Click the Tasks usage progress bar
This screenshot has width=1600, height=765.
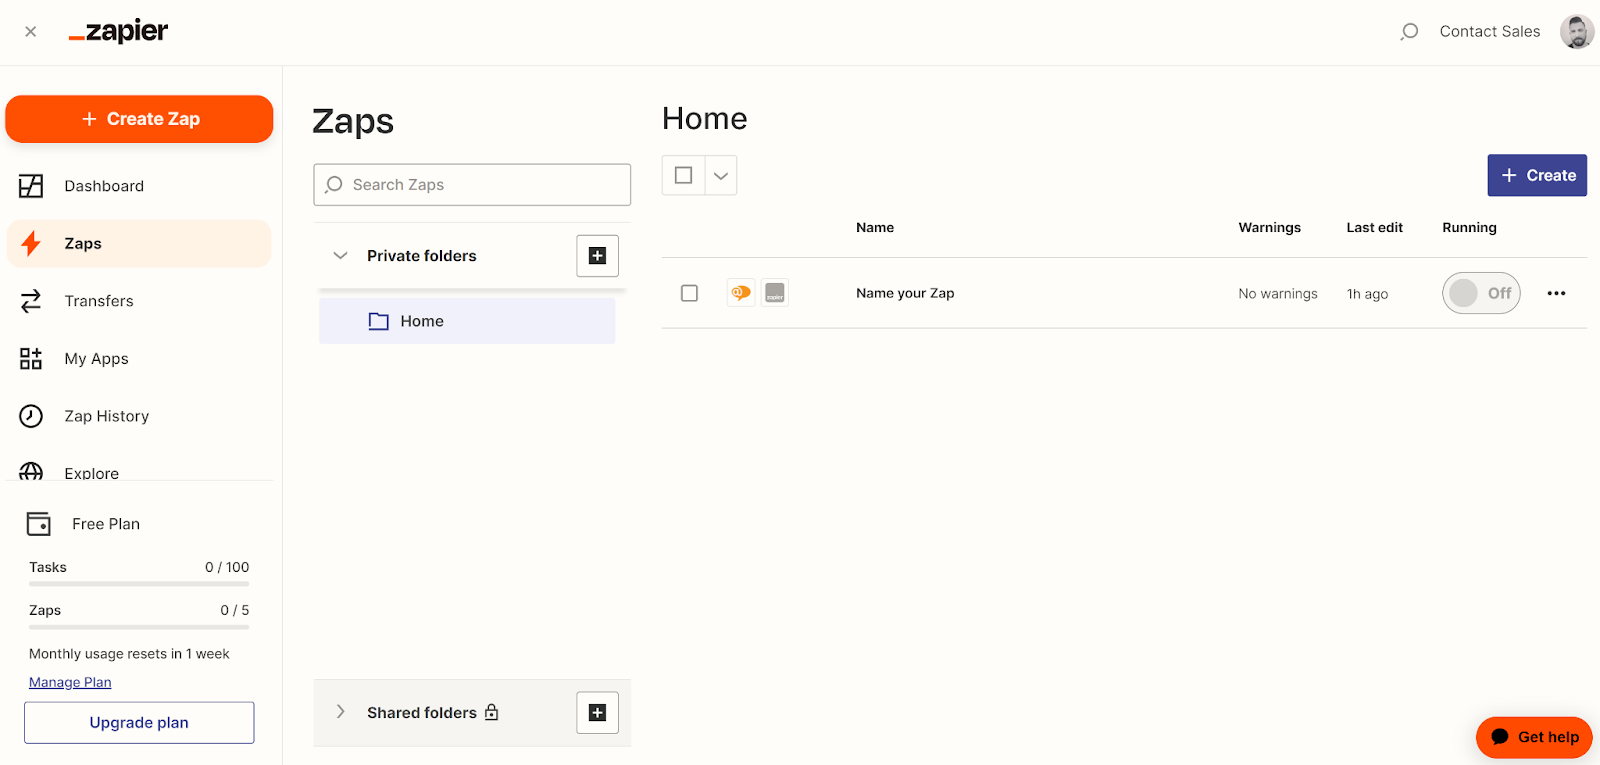[139, 584]
